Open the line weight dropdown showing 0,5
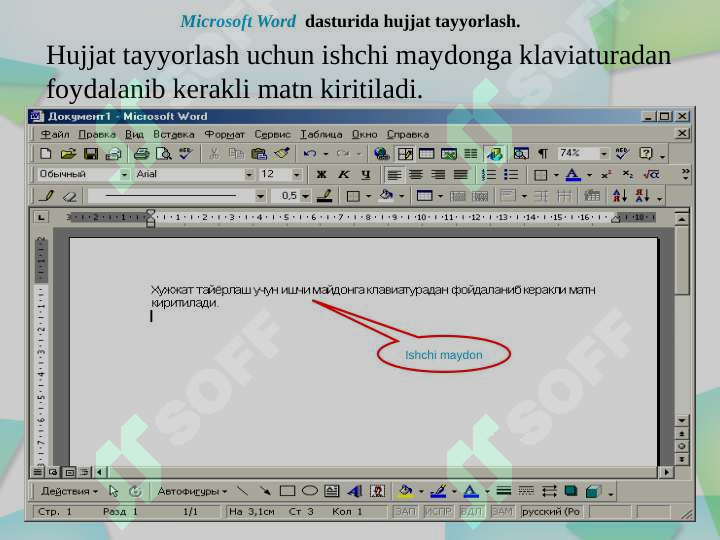The width and height of the screenshot is (720, 540). (x=305, y=196)
